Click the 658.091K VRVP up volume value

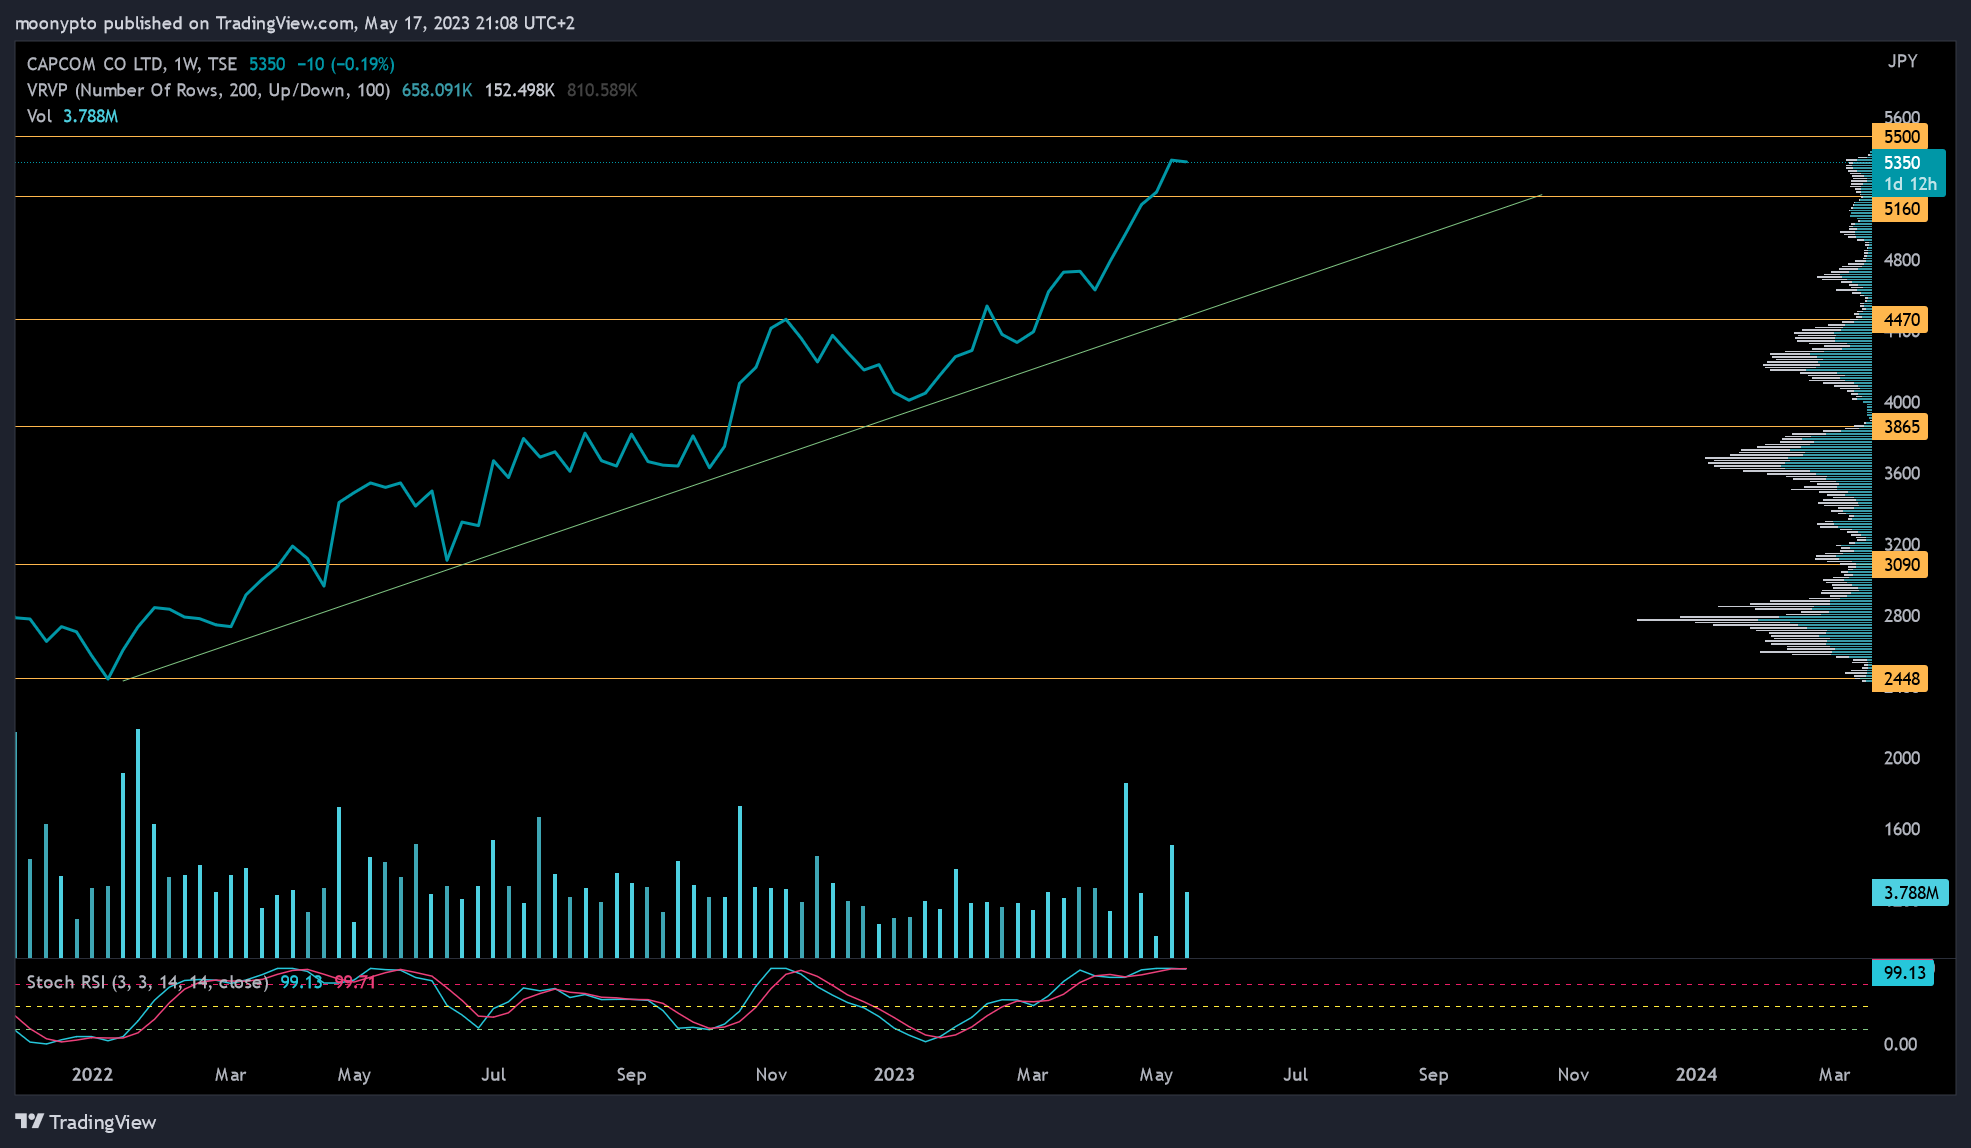coord(437,90)
